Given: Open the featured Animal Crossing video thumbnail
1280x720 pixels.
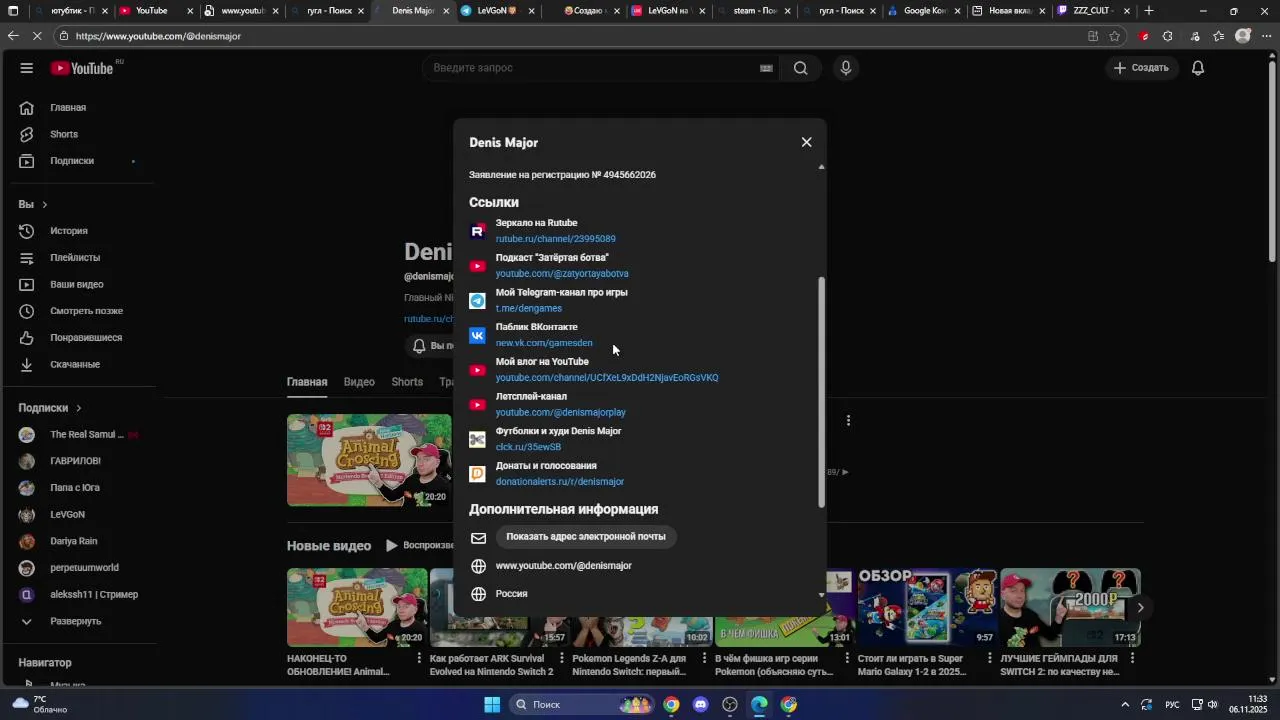Looking at the screenshot, I should [x=369, y=460].
